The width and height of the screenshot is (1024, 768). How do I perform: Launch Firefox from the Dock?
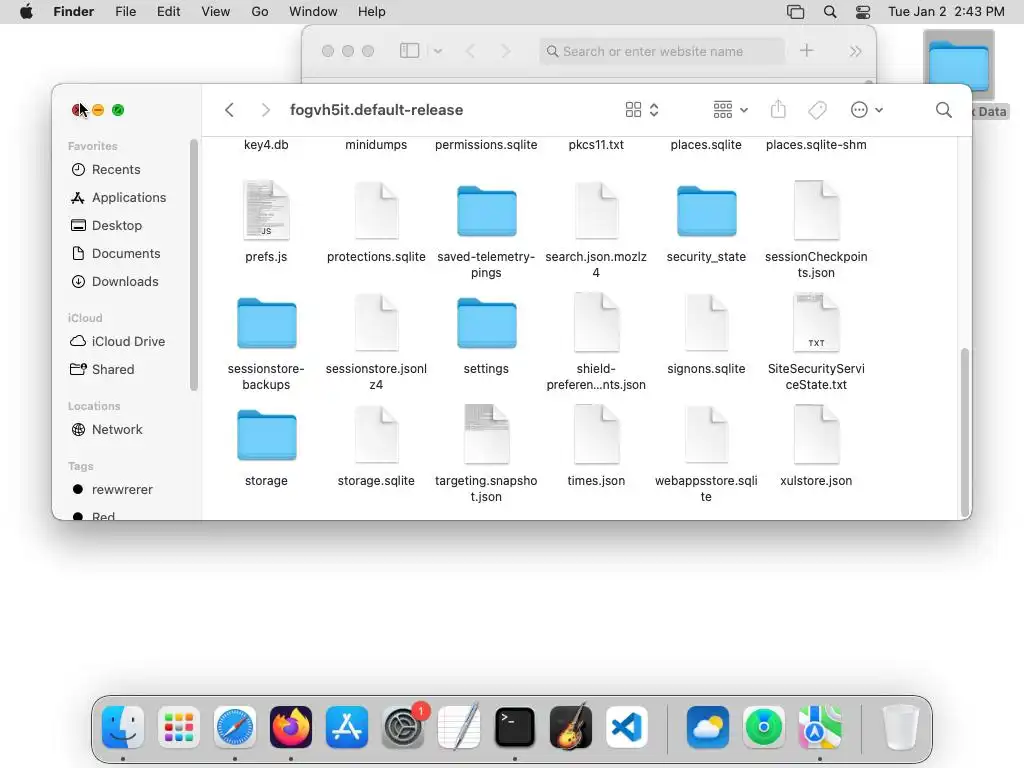[x=291, y=727]
